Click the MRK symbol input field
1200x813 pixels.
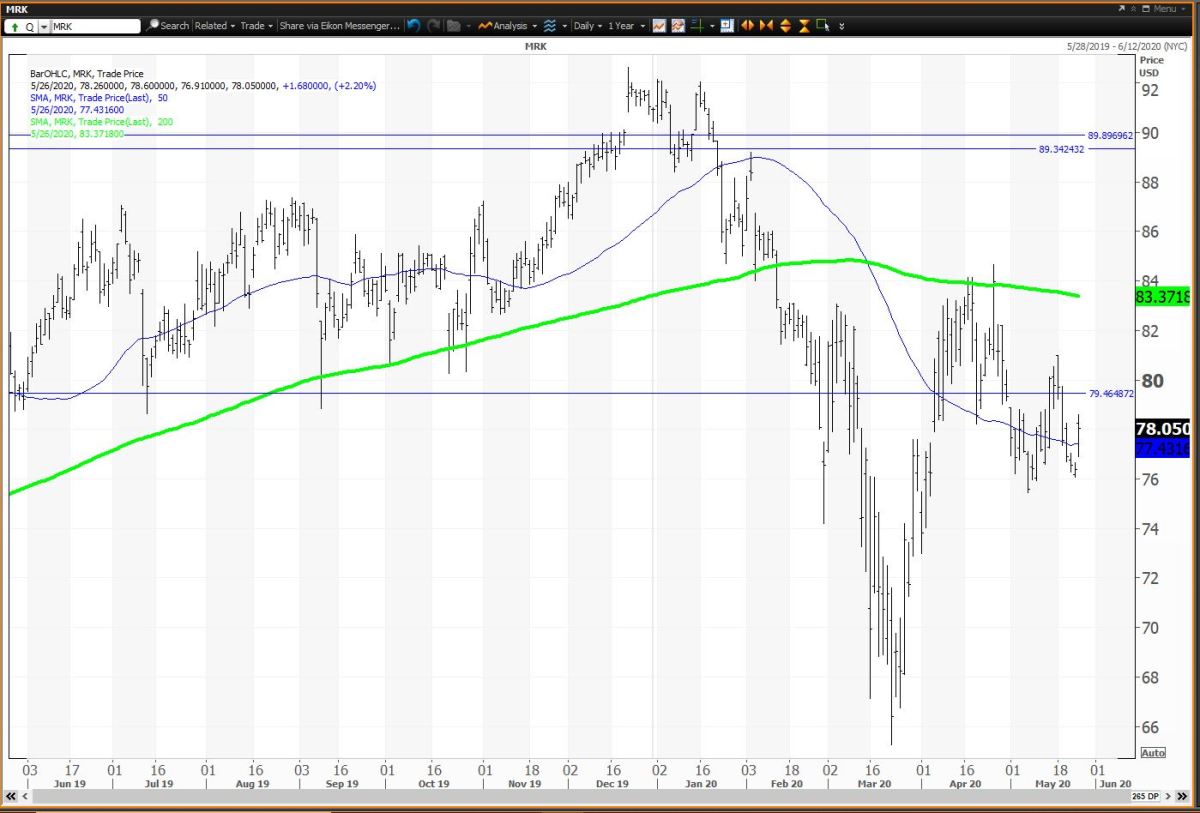(95, 27)
